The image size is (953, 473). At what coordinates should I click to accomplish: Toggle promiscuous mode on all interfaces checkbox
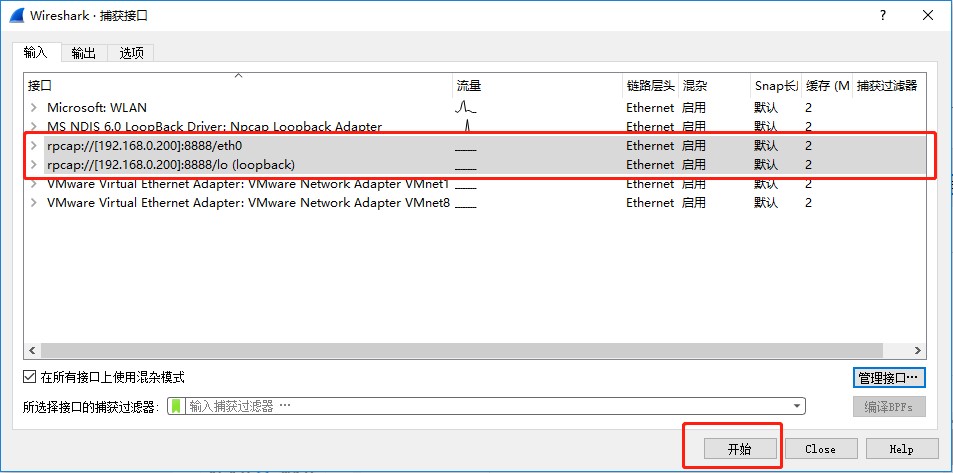click(x=29, y=378)
